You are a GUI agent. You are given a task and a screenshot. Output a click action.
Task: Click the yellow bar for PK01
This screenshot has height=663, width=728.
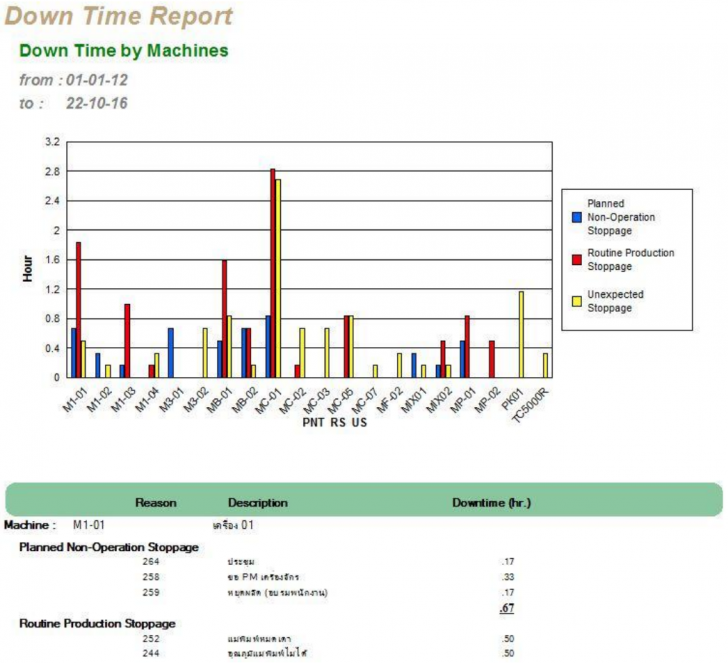(x=521, y=334)
